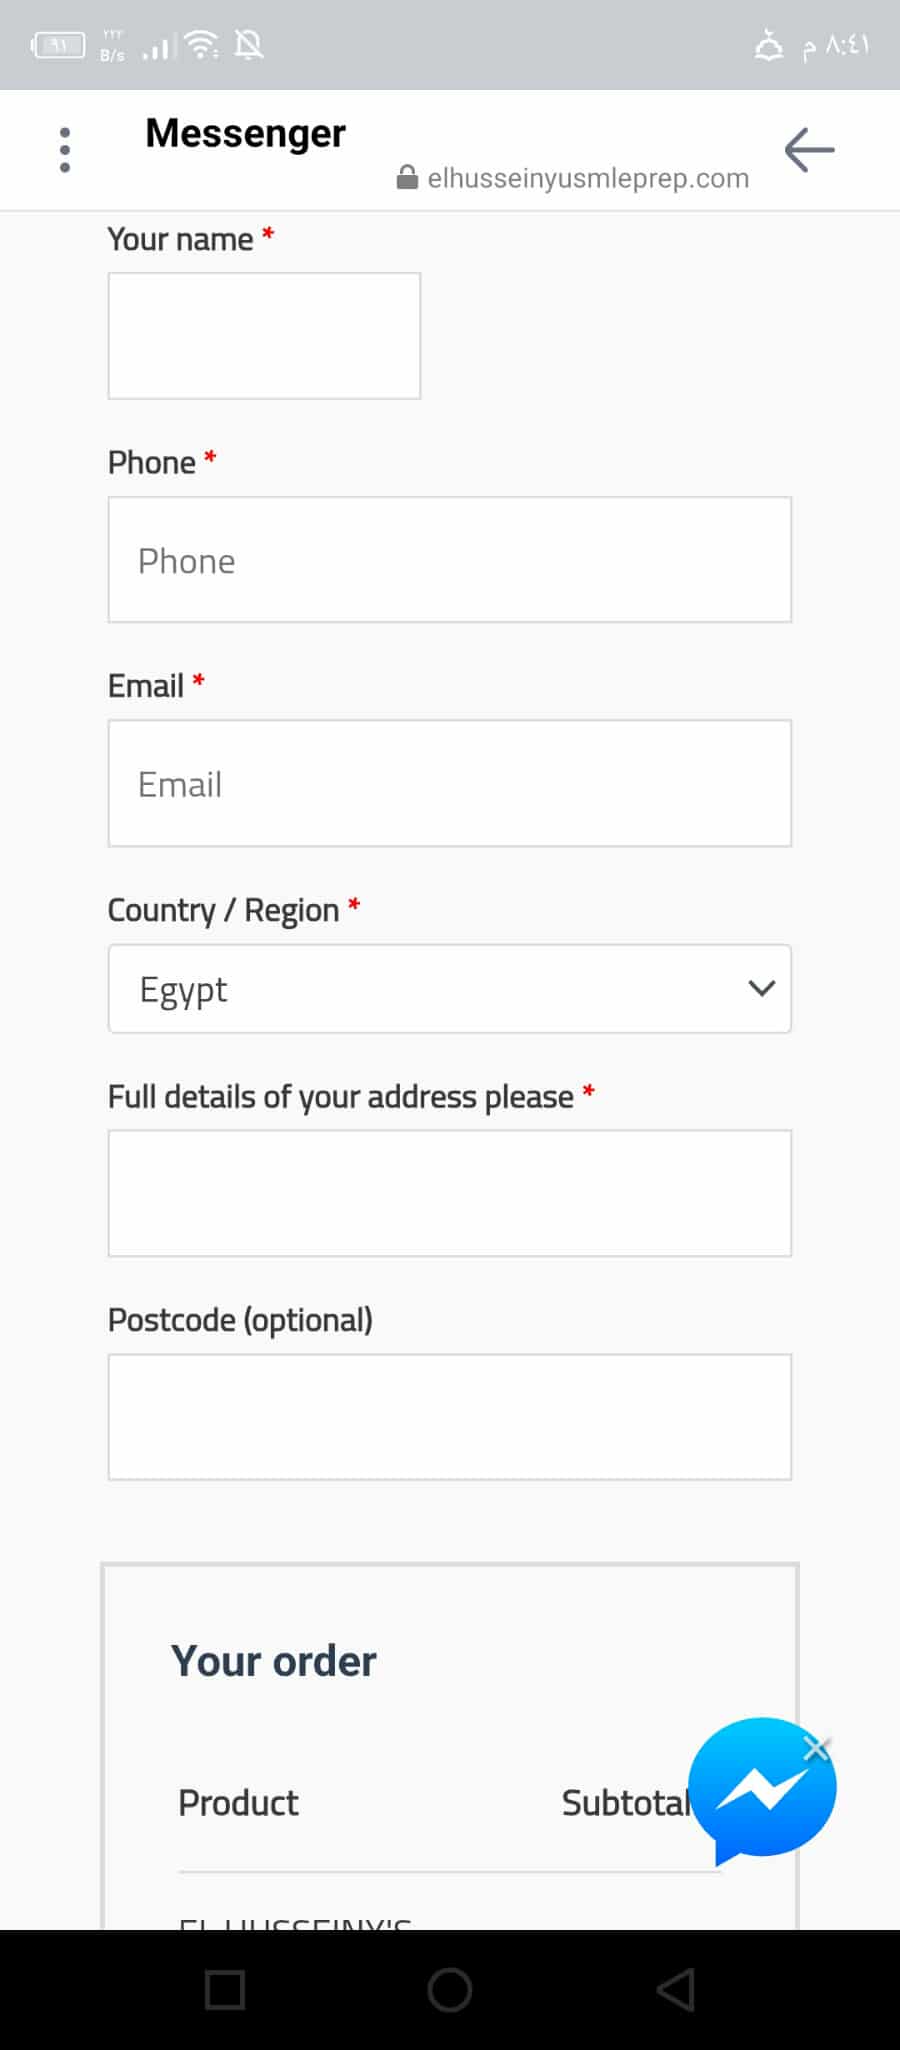Viewport: 900px width, 2050px height.
Task: Focus the Postcode optional field
Action: pos(450,1417)
